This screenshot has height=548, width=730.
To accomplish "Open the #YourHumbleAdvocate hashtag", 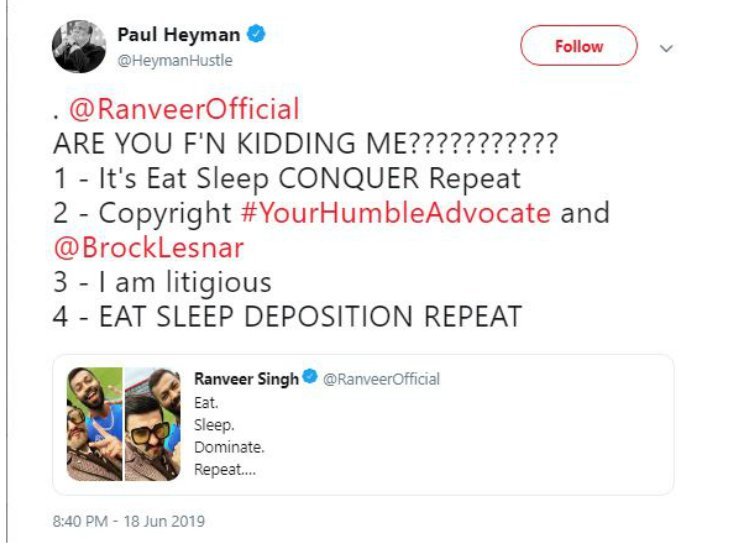I will (x=397, y=213).
